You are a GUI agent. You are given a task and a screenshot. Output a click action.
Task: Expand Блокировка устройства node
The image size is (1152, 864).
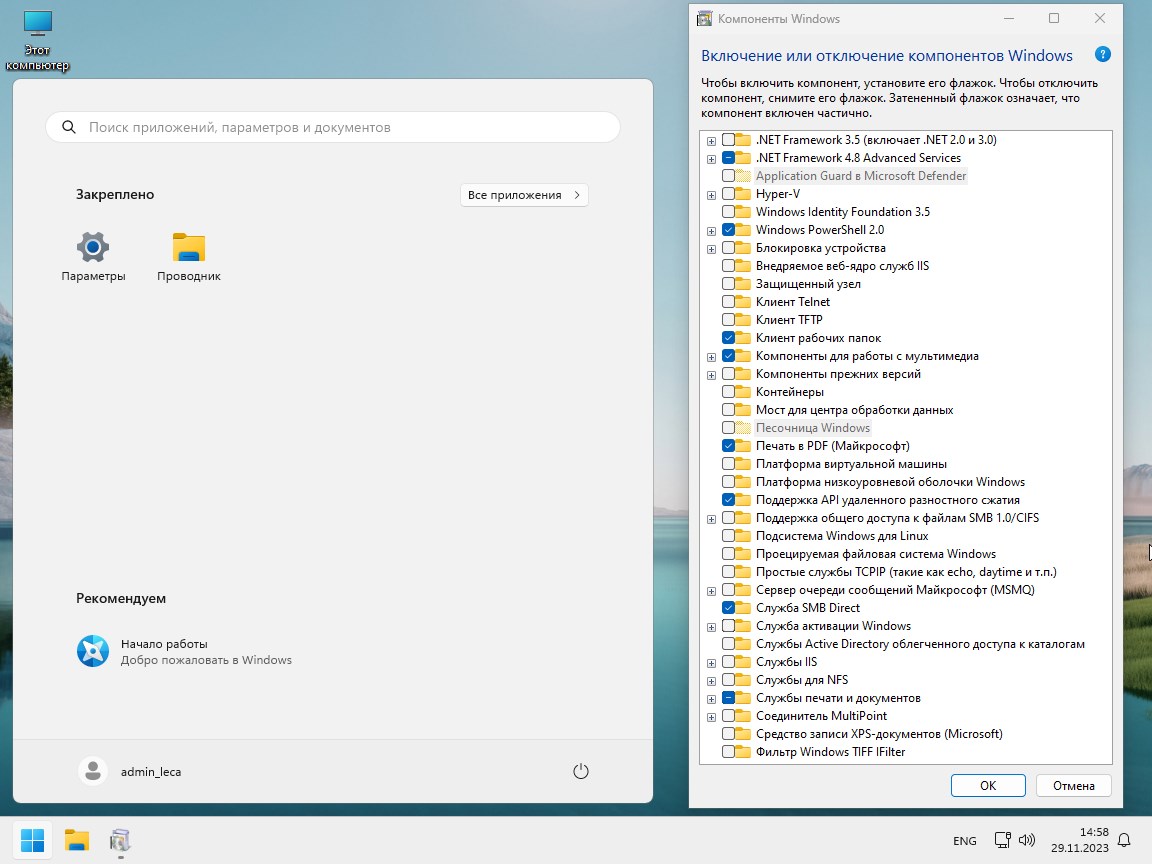(x=711, y=248)
